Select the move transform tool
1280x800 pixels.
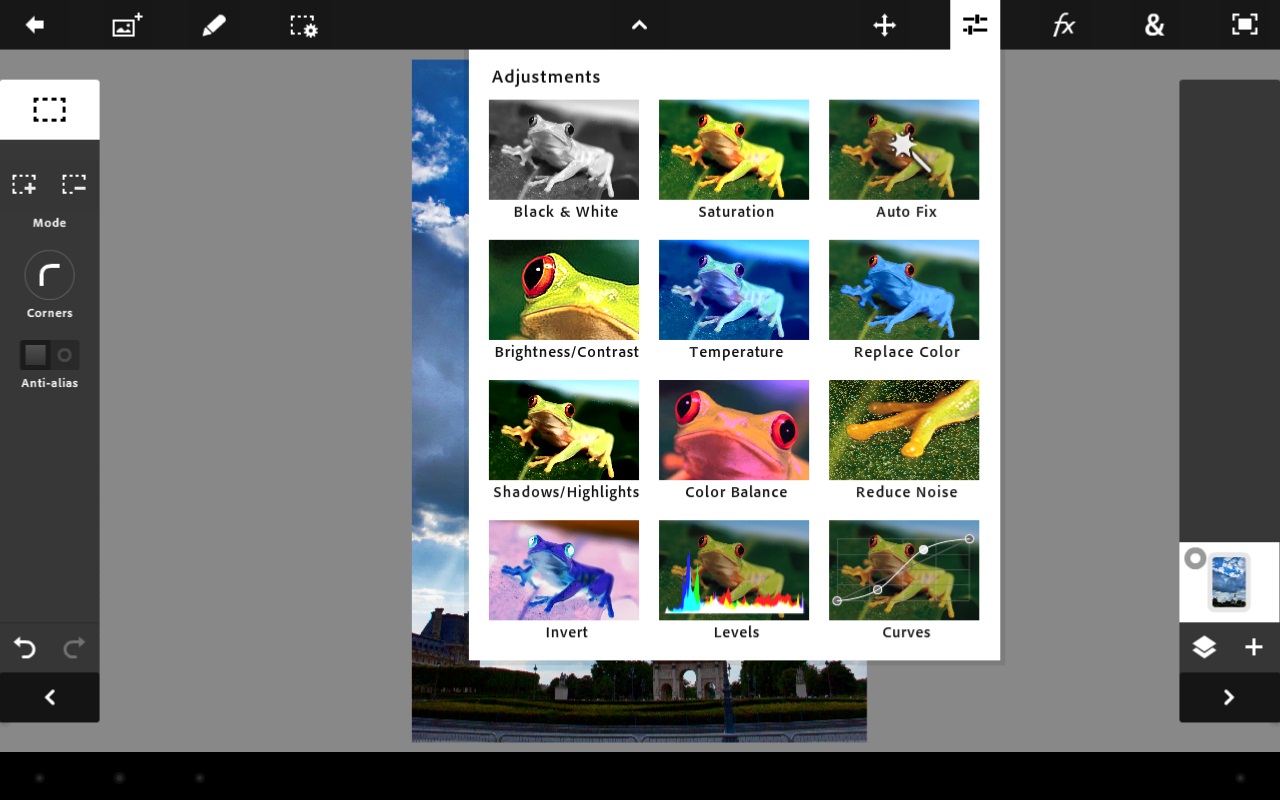(x=884, y=25)
